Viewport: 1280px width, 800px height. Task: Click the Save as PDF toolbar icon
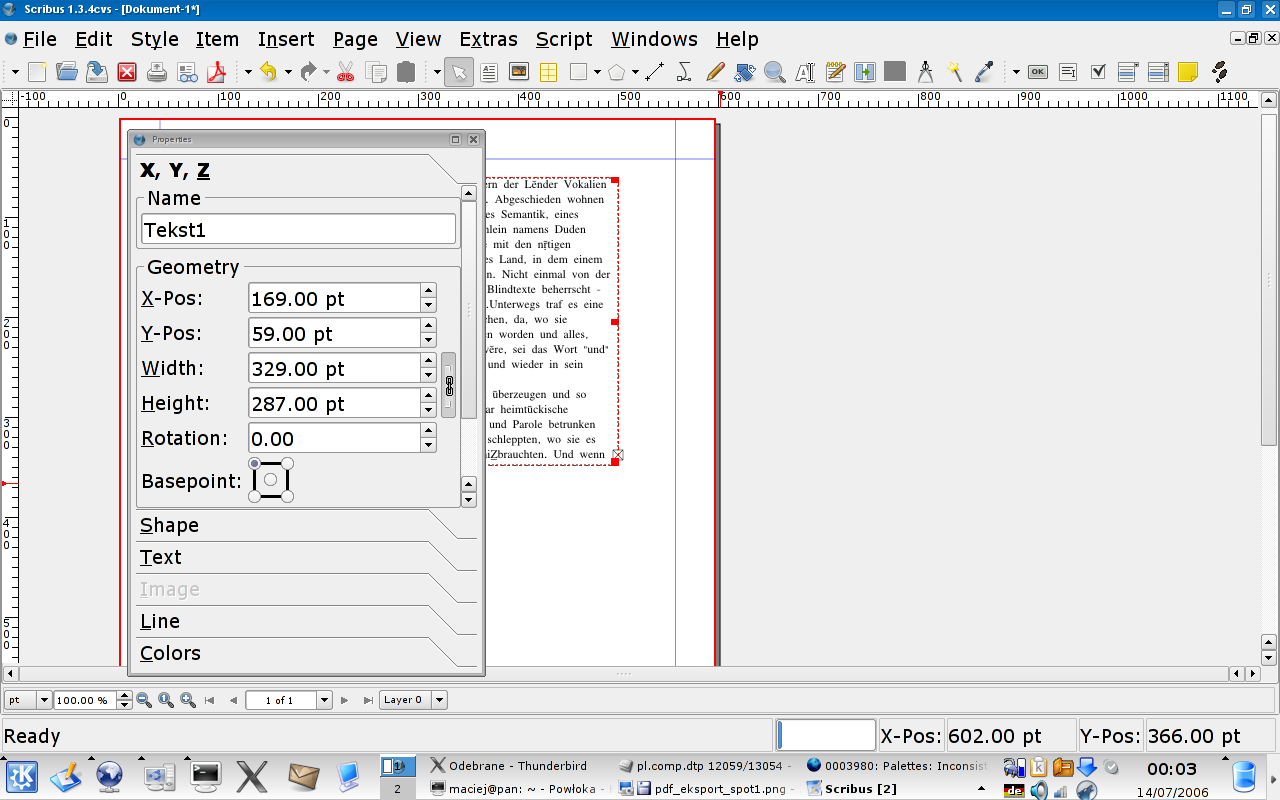point(216,72)
